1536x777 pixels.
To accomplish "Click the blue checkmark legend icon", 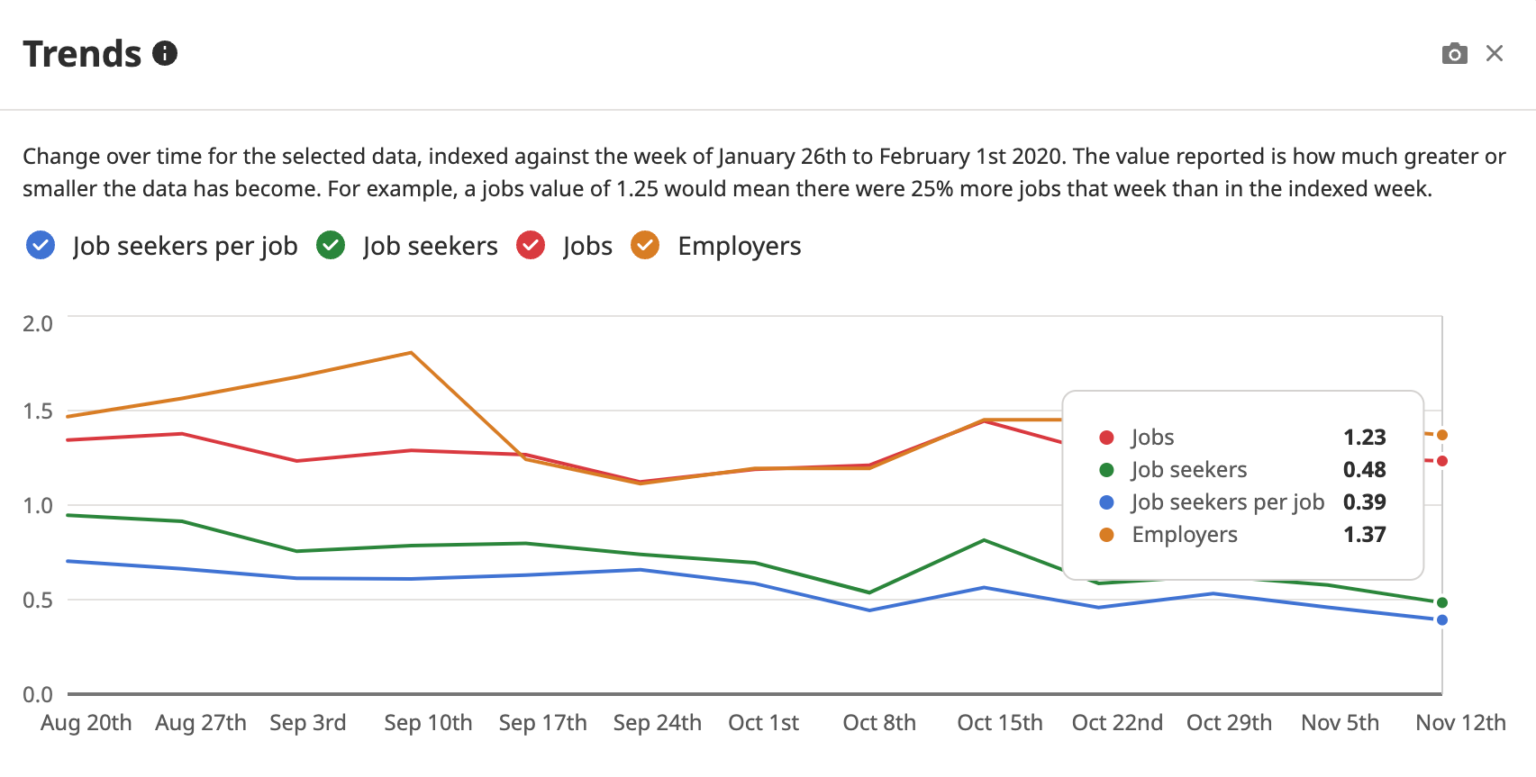I will [x=40, y=245].
